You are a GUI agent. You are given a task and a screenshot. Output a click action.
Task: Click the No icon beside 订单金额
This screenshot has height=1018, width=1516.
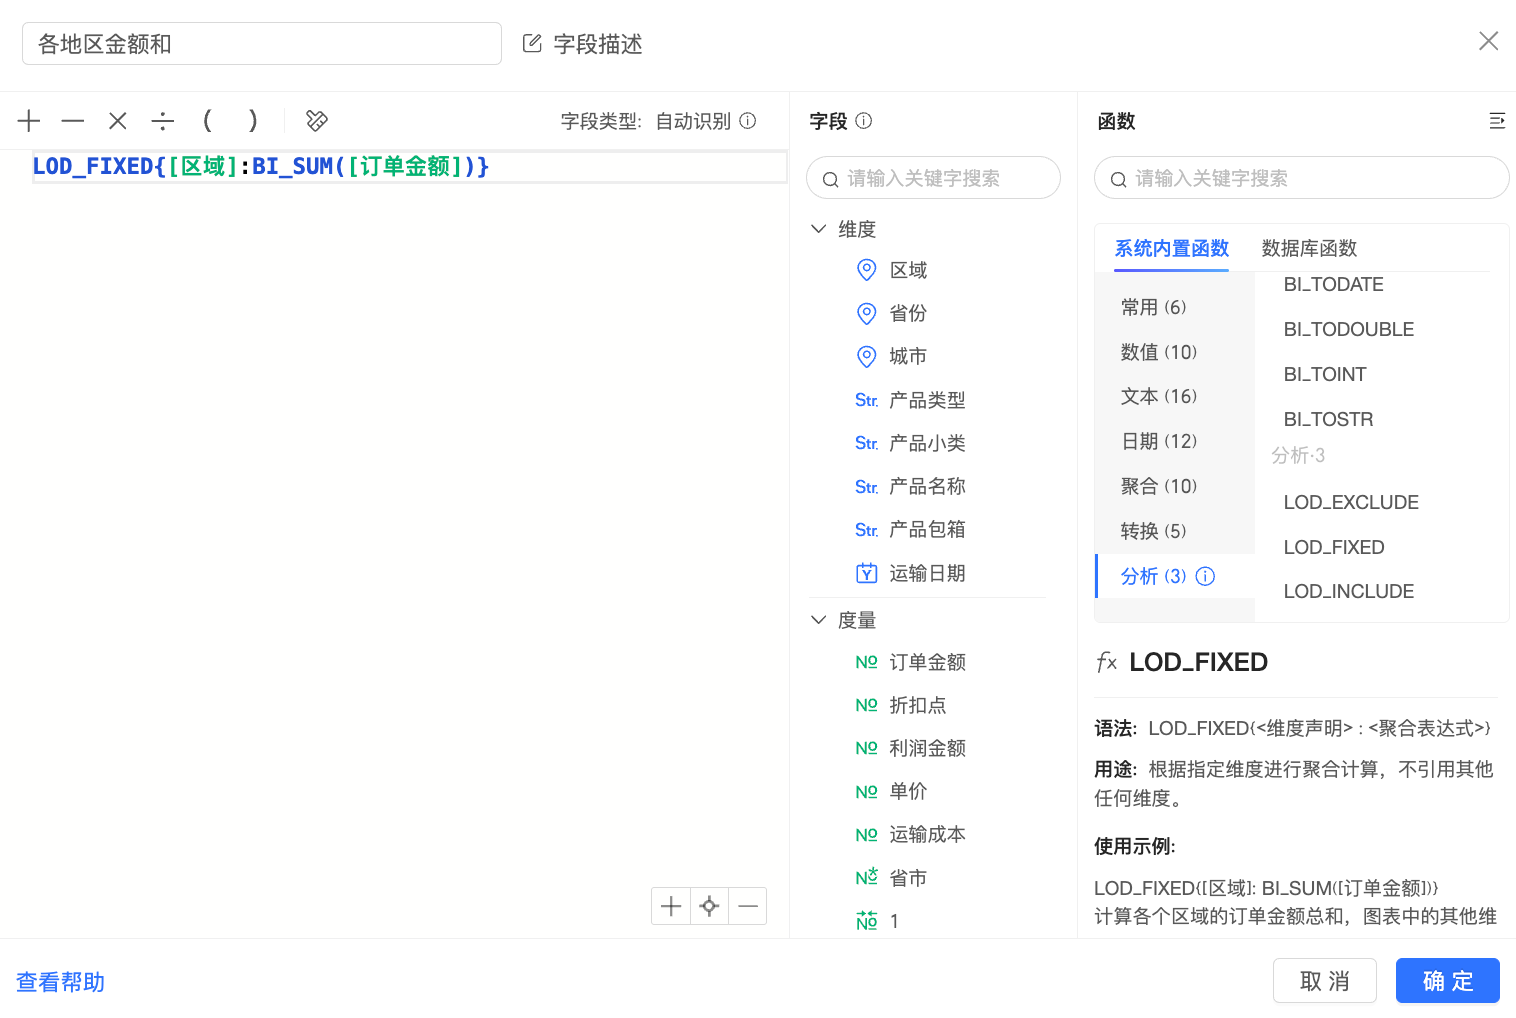867,662
